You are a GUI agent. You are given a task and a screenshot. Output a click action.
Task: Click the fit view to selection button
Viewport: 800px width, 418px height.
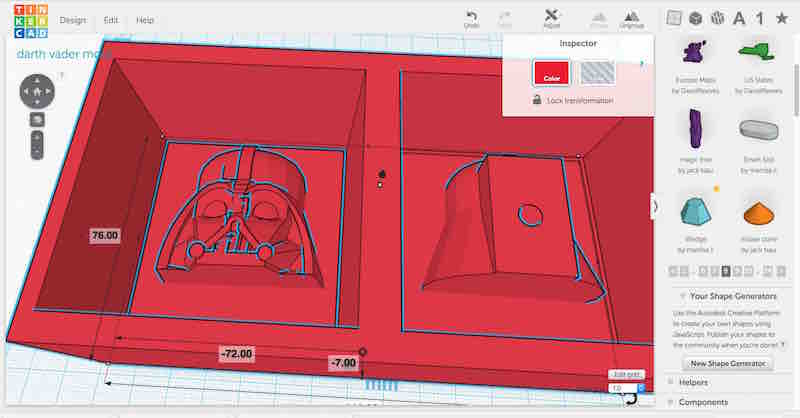pyautogui.click(x=37, y=120)
